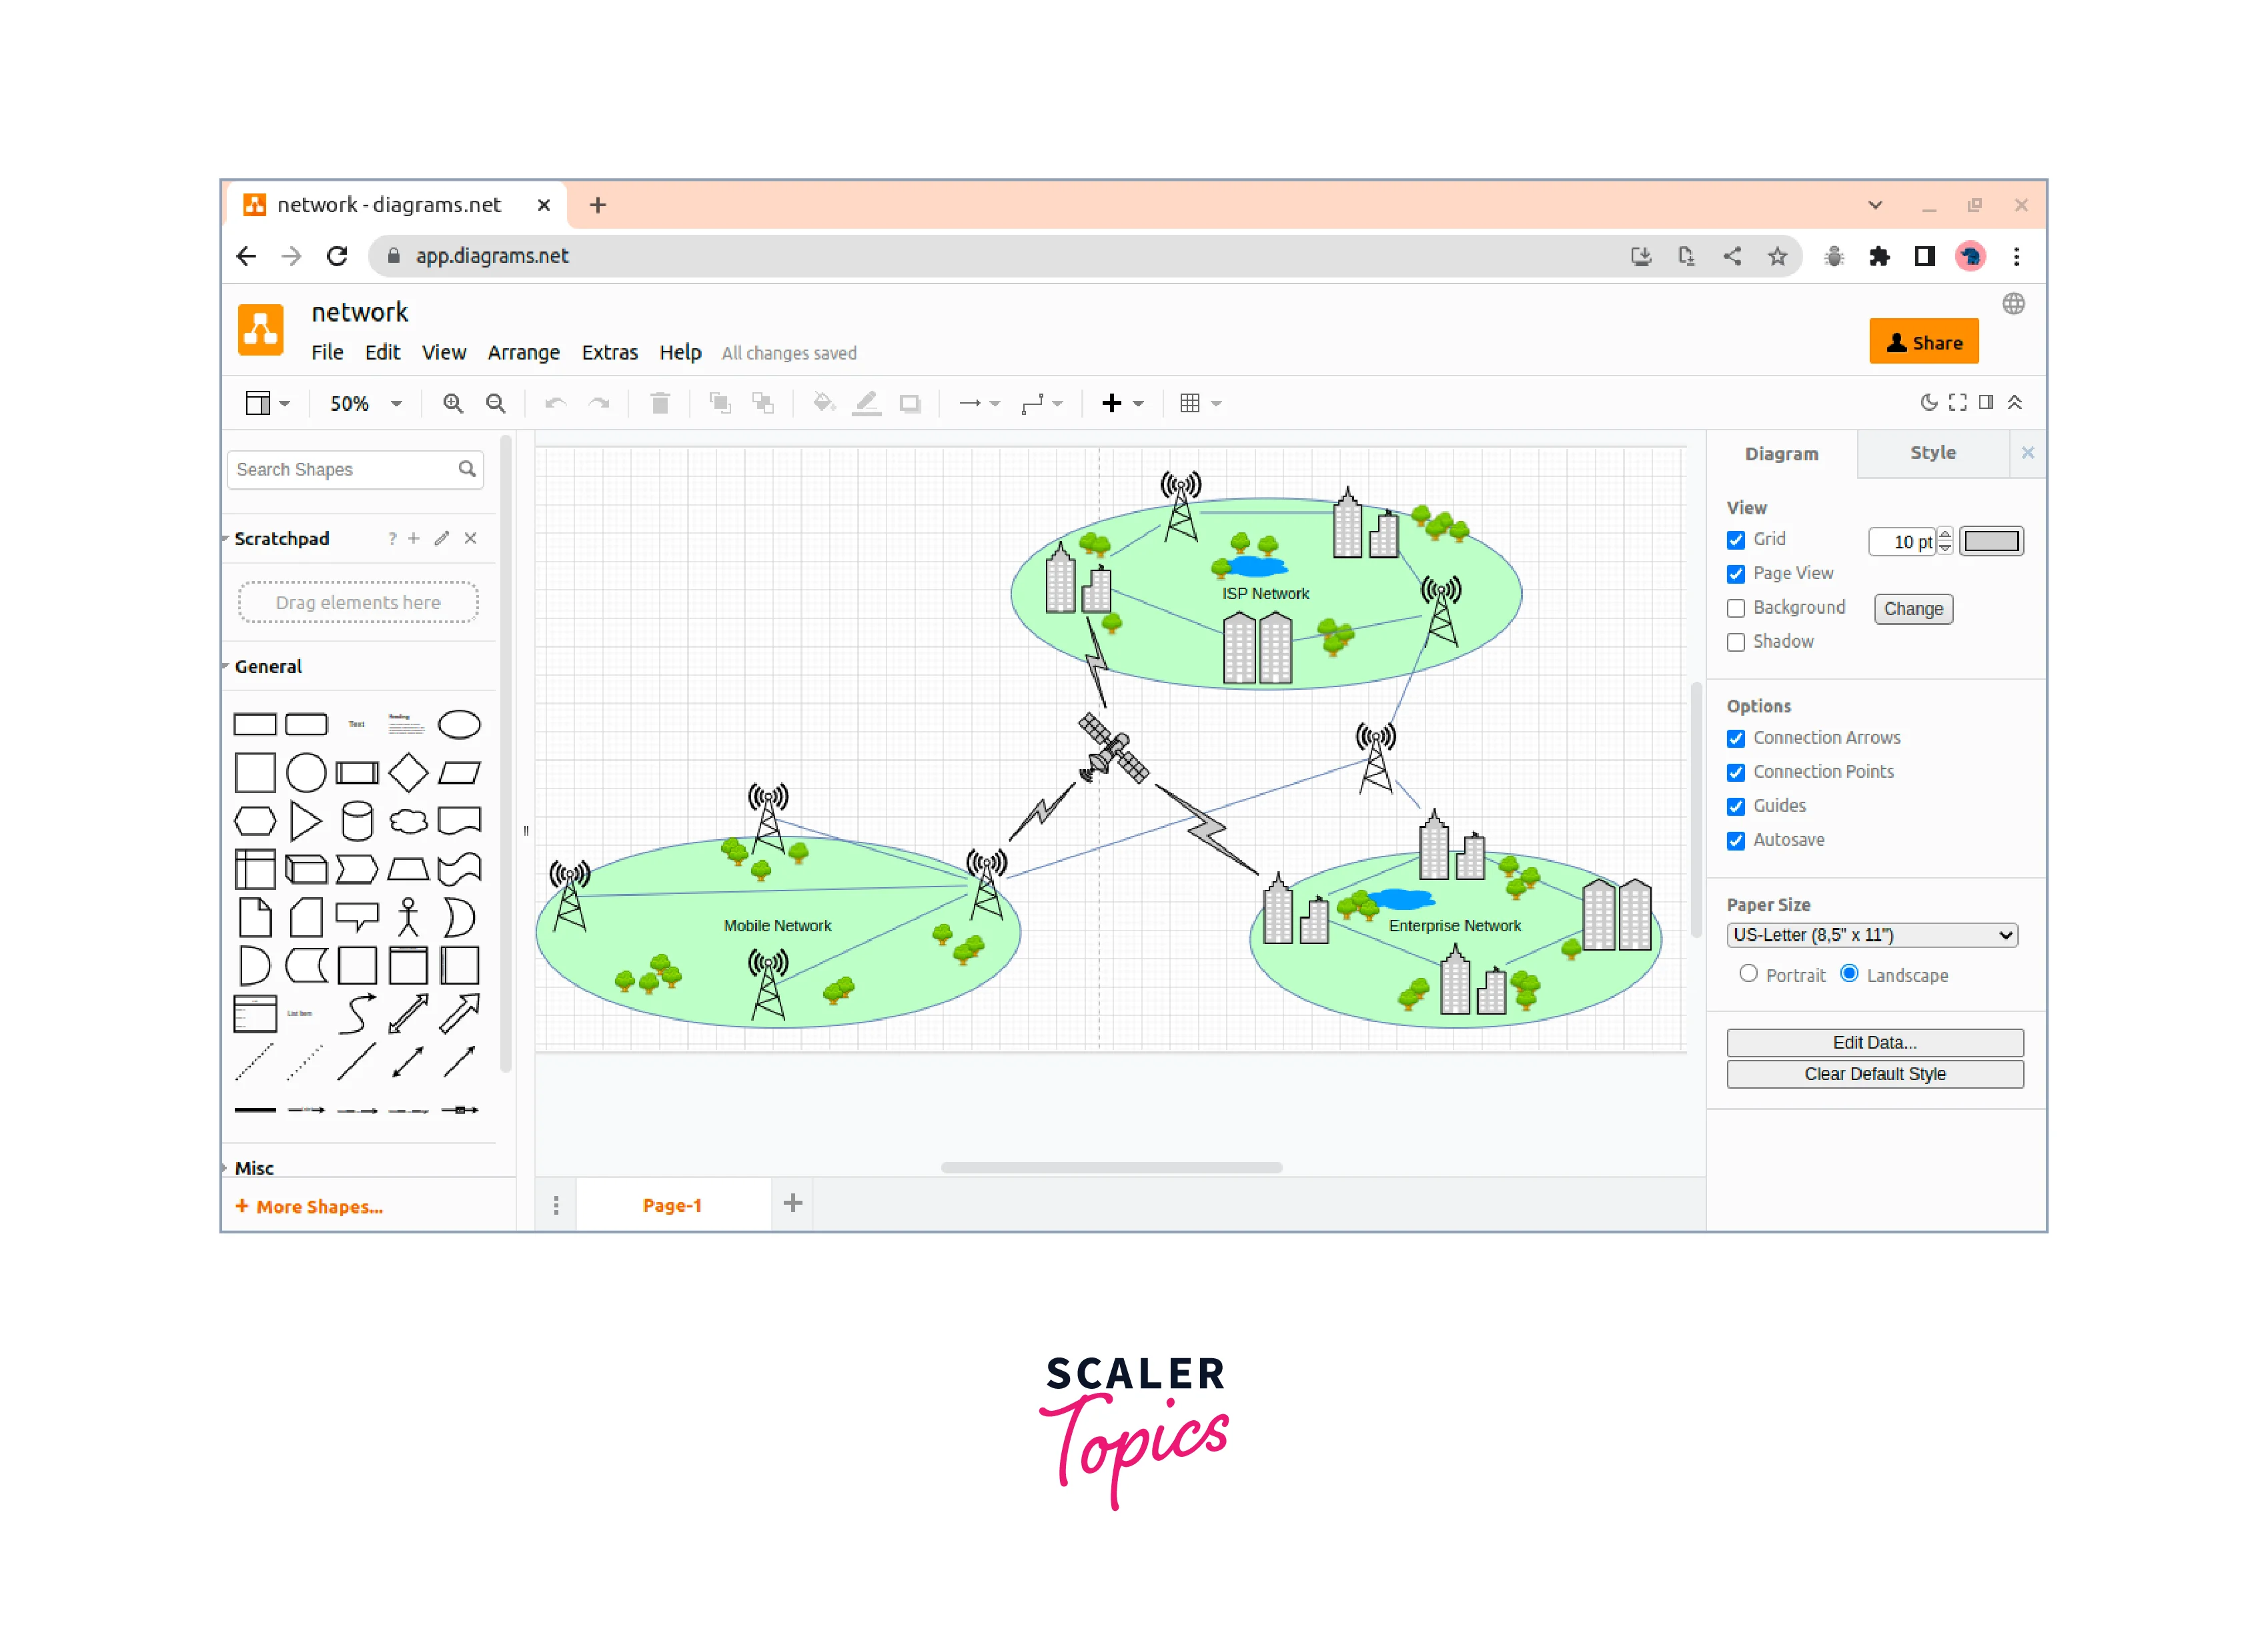The image size is (2268, 1639).
Task: Enter fullscreen using the expand icon
Action: pos(1957,403)
